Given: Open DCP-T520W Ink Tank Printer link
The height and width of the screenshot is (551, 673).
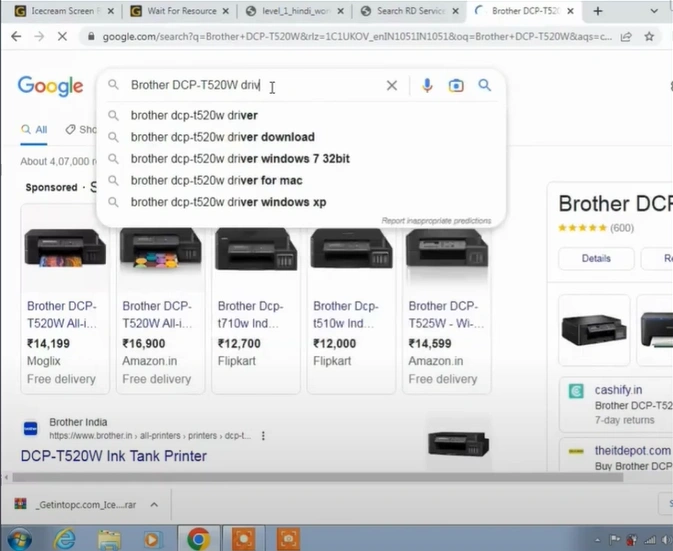Looking at the screenshot, I should point(113,456).
